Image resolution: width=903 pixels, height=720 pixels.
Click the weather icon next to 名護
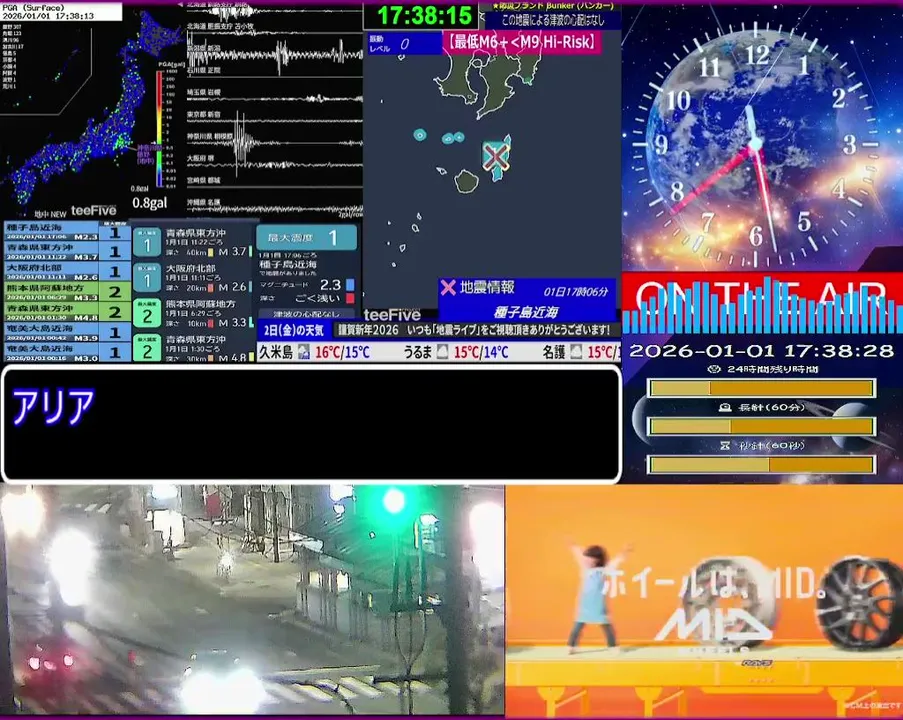(x=576, y=352)
